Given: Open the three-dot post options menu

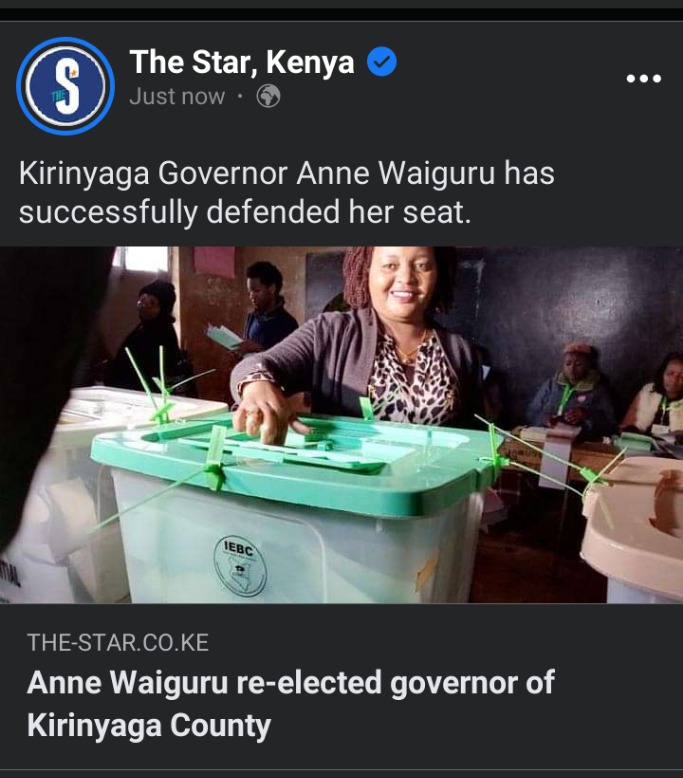Looking at the screenshot, I should 643,78.
